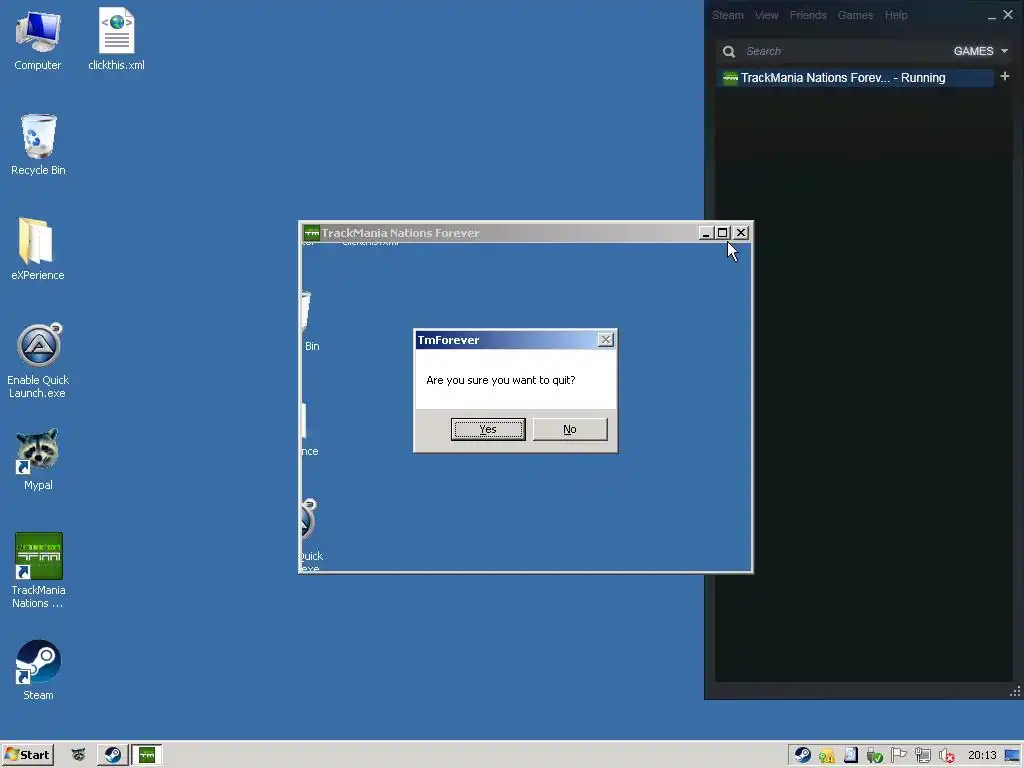
Task: Click the Steam taskbar button
Action: pos(112,755)
